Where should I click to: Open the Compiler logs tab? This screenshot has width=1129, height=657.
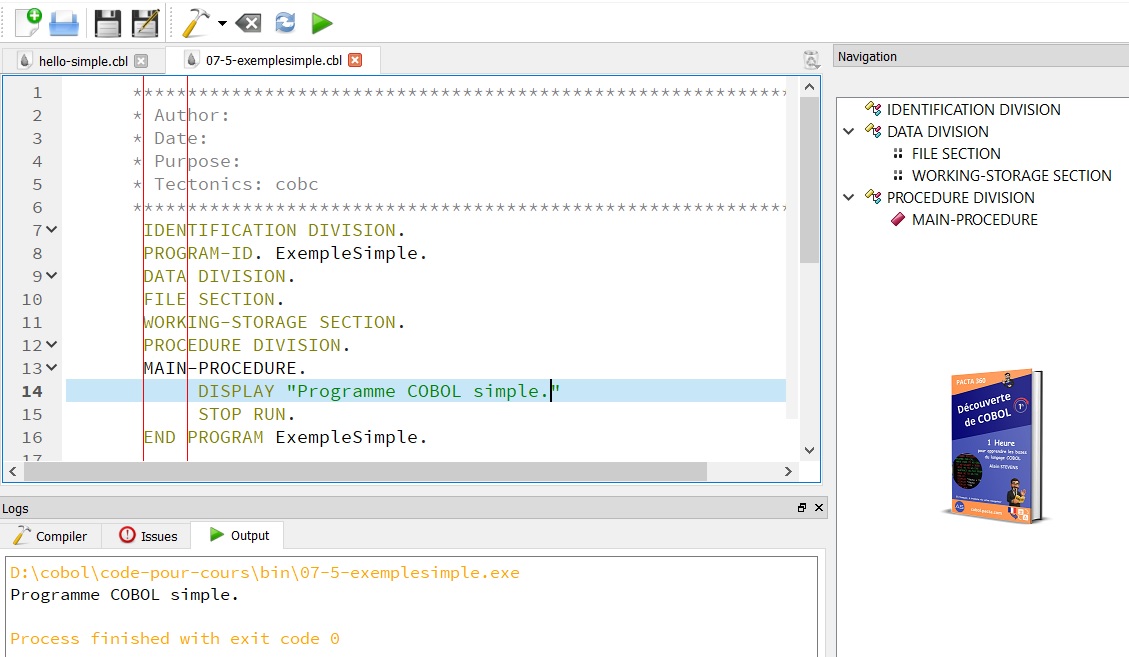[x=51, y=536]
